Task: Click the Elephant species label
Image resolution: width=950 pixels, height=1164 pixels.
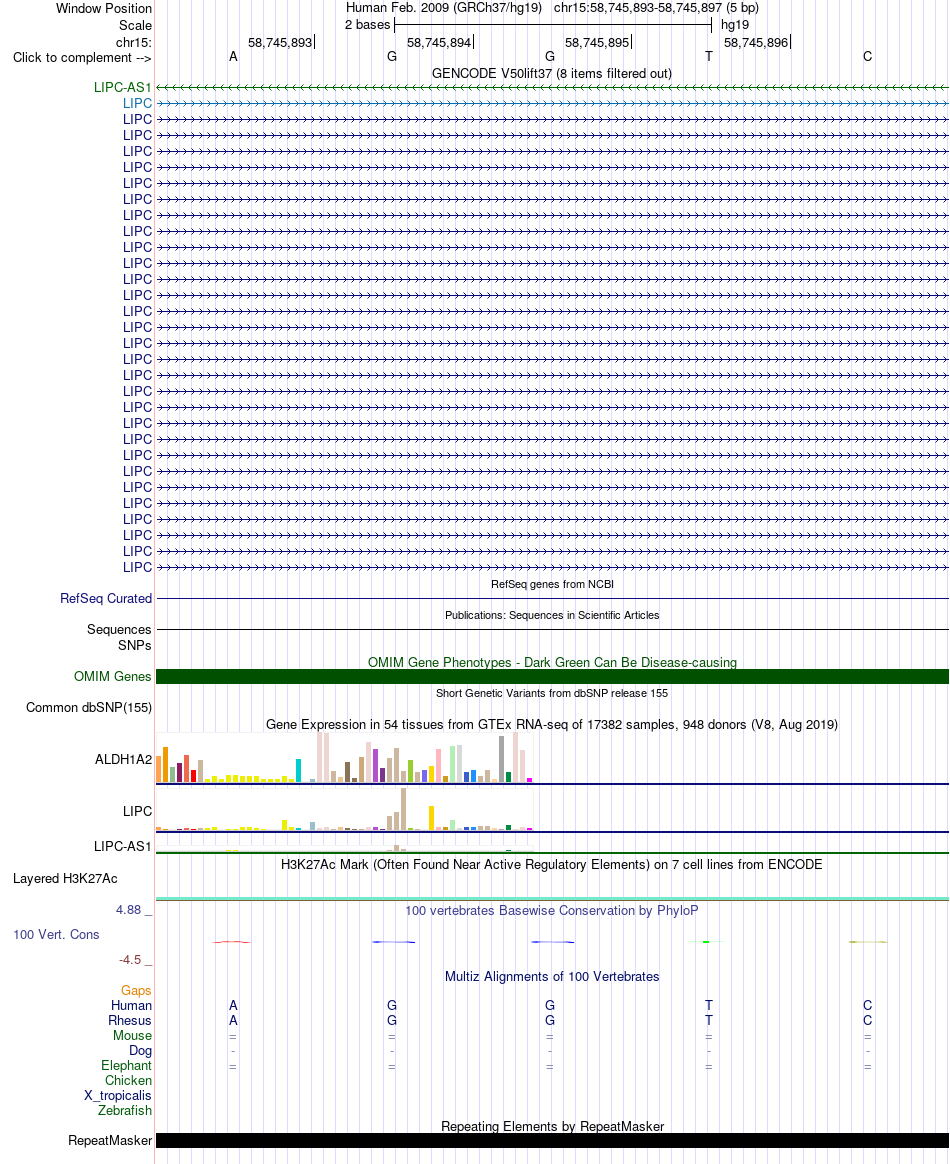Action: pos(126,1066)
